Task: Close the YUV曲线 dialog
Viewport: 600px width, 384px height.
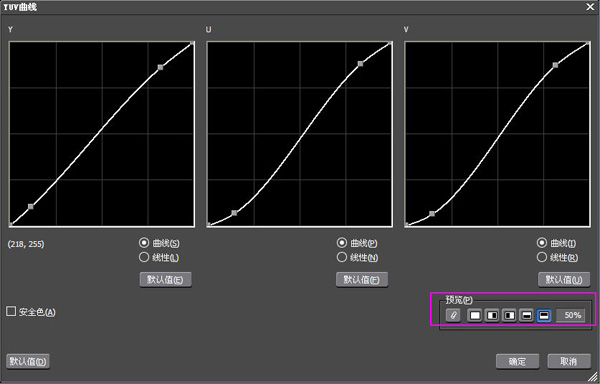Action: pos(590,7)
